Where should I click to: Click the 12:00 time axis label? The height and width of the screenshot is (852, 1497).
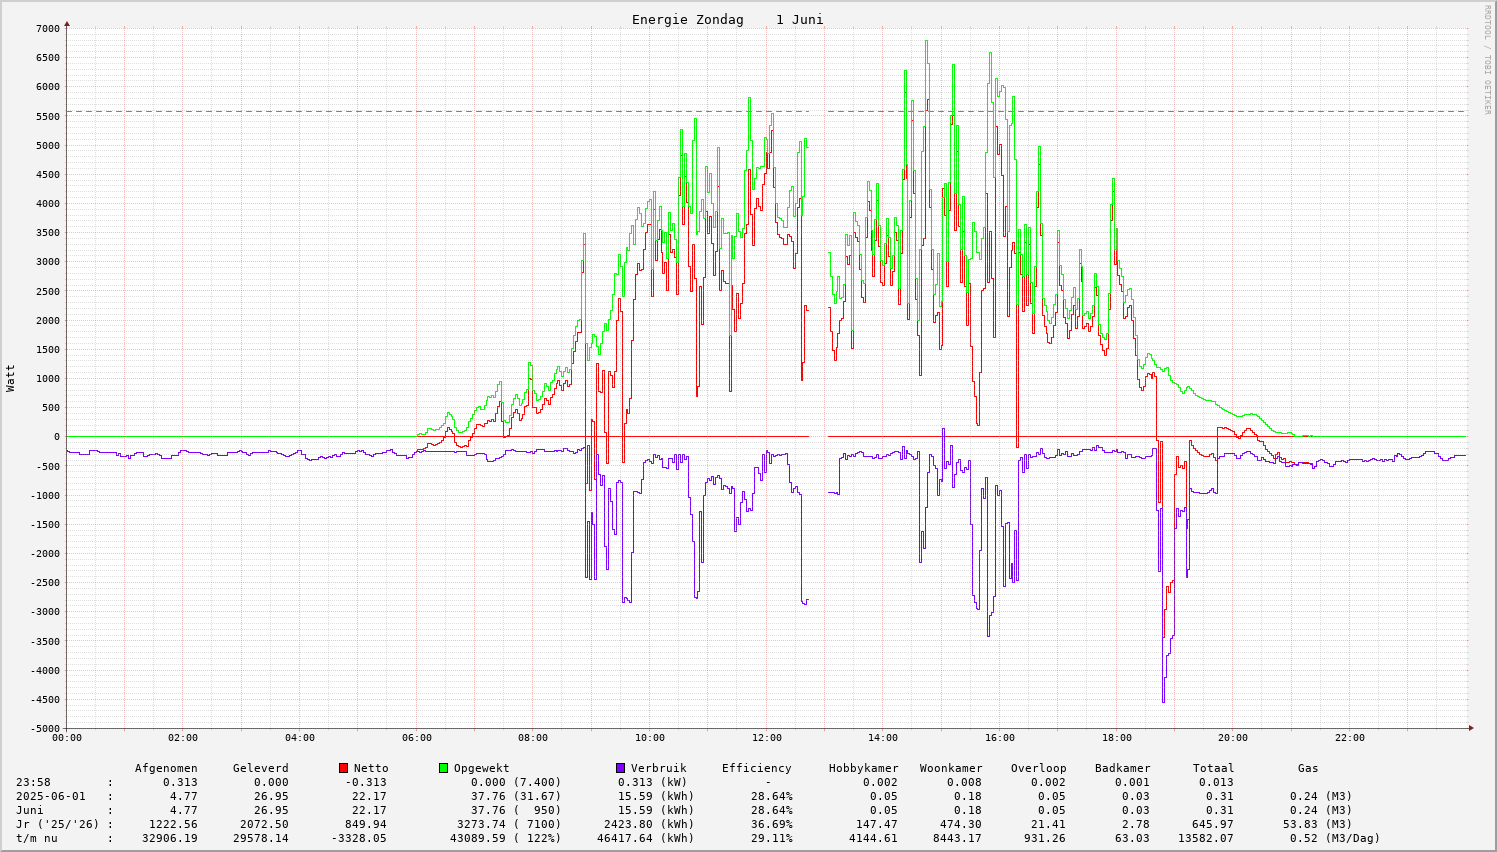click(767, 738)
